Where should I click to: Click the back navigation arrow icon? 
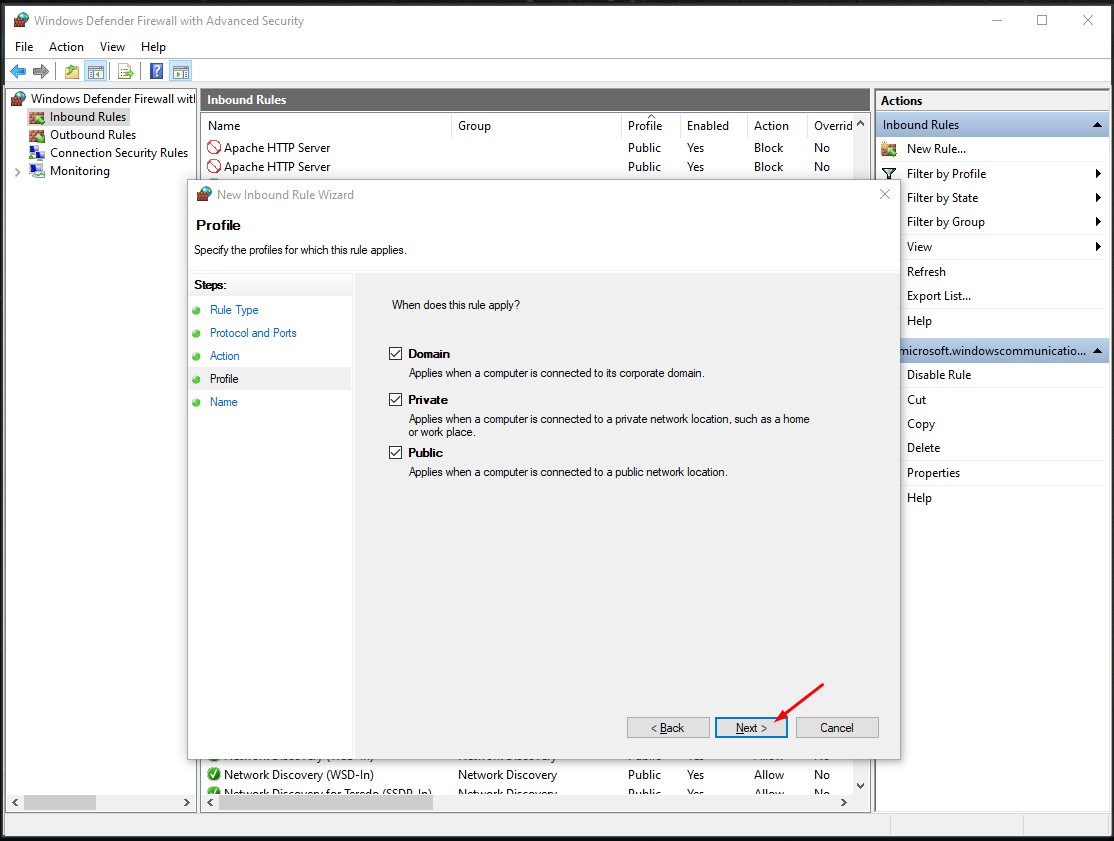click(x=17, y=70)
